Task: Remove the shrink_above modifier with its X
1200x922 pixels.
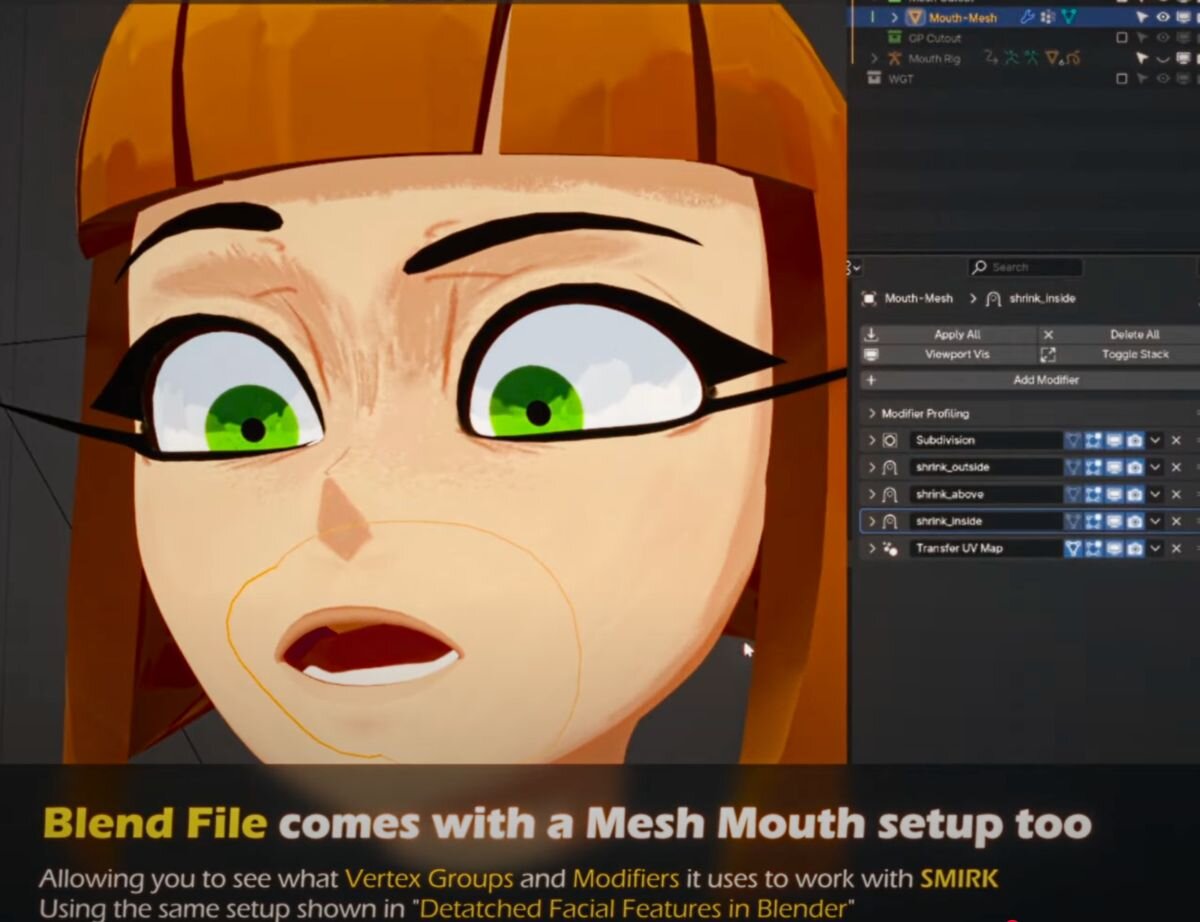Action: tap(1176, 494)
